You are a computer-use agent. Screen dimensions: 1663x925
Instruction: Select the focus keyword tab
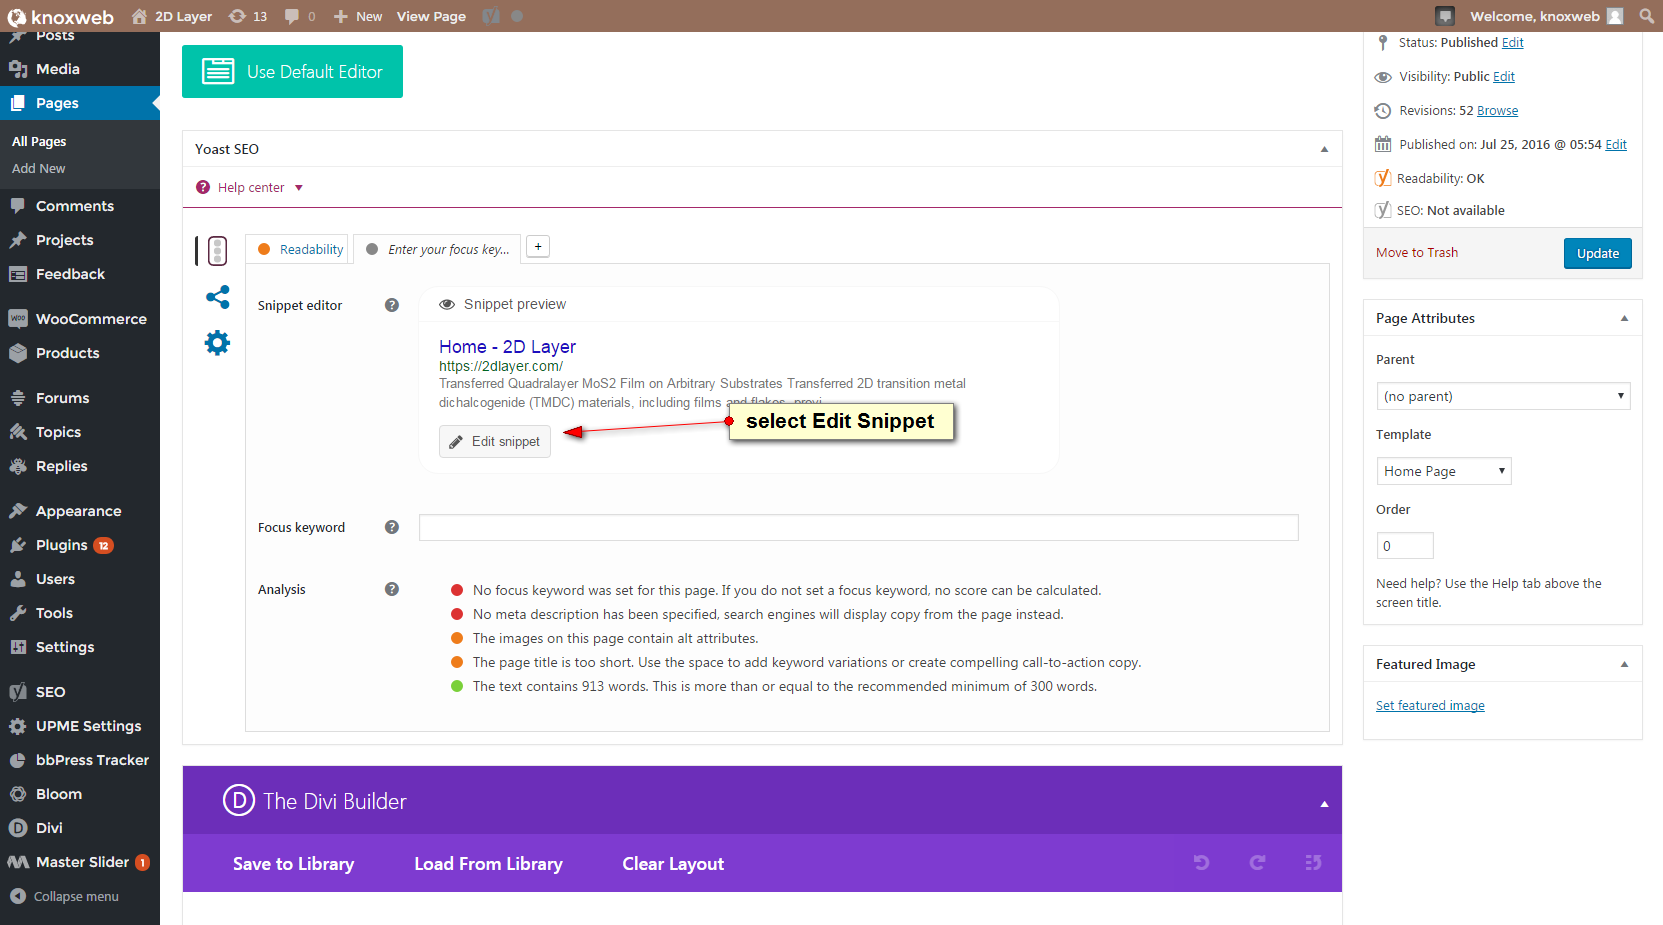coord(437,249)
